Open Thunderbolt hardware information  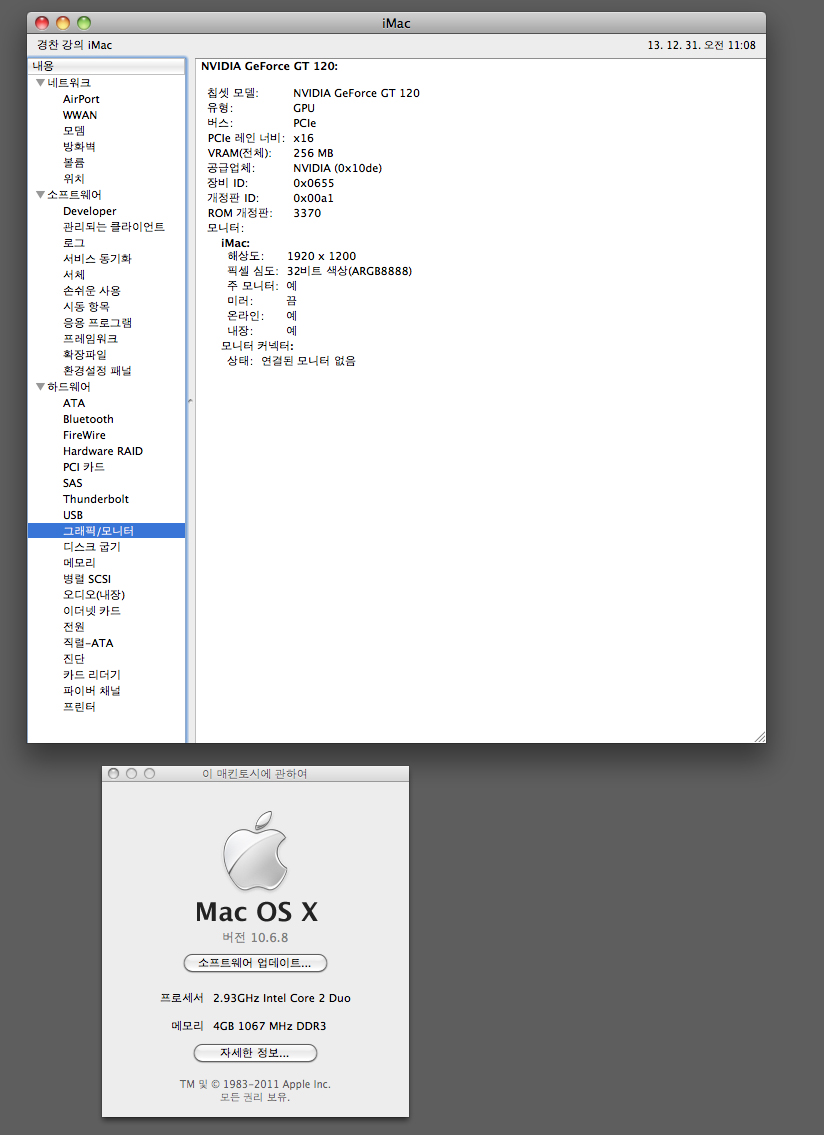tap(95, 499)
